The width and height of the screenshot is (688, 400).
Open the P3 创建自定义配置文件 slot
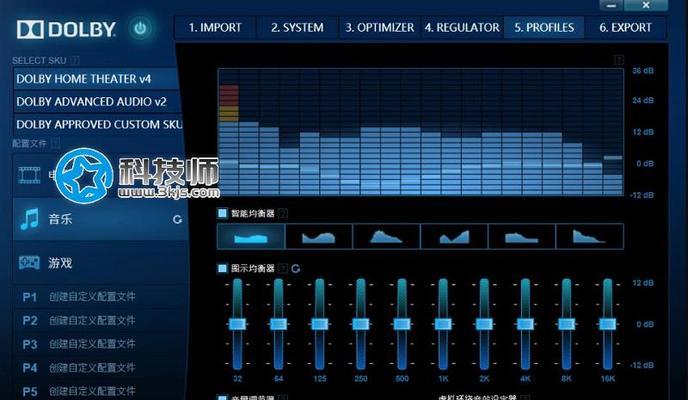click(x=100, y=344)
